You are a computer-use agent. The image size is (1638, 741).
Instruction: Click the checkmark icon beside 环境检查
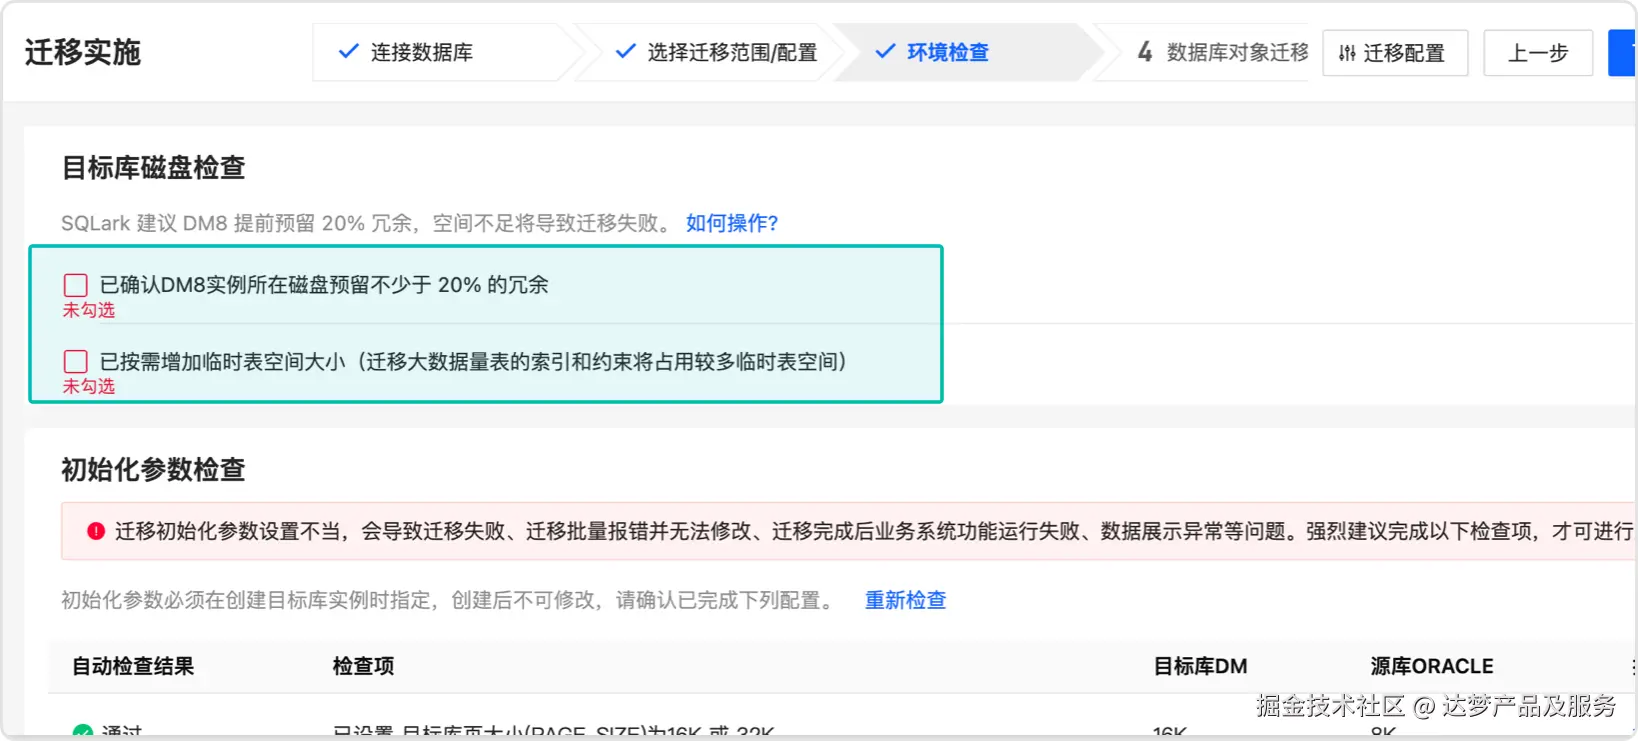pyautogui.click(x=885, y=51)
